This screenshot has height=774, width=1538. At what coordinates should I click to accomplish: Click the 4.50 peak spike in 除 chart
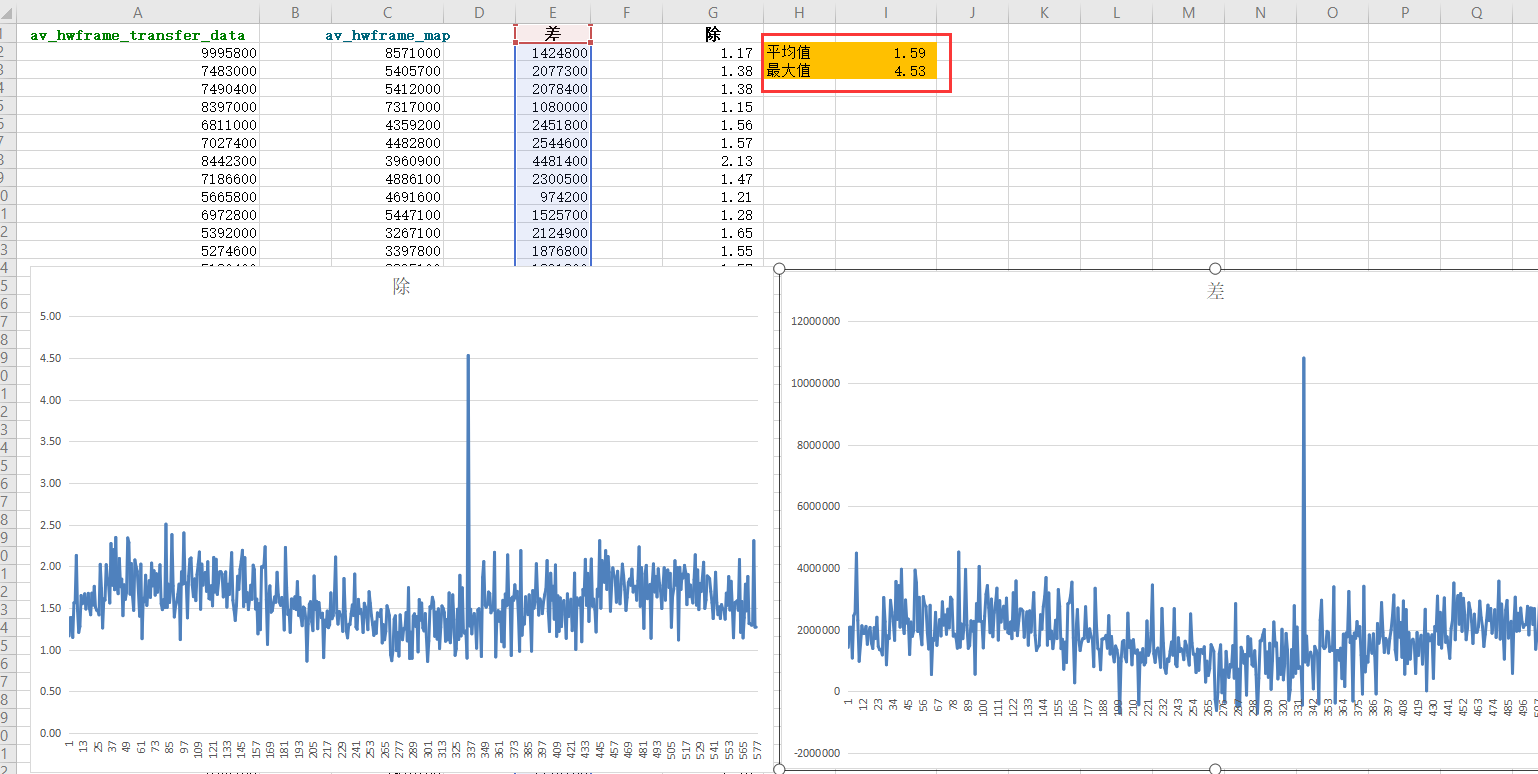tap(468, 356)
